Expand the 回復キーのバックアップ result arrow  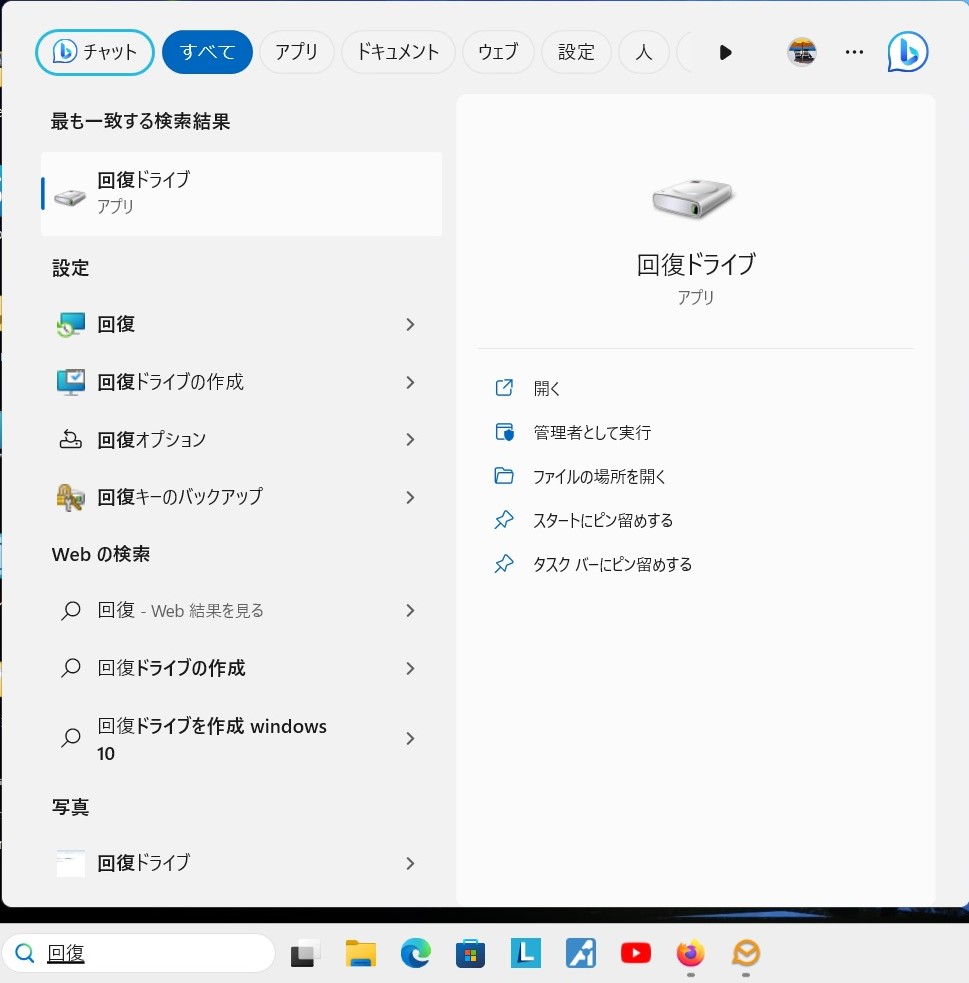point(410,497)
